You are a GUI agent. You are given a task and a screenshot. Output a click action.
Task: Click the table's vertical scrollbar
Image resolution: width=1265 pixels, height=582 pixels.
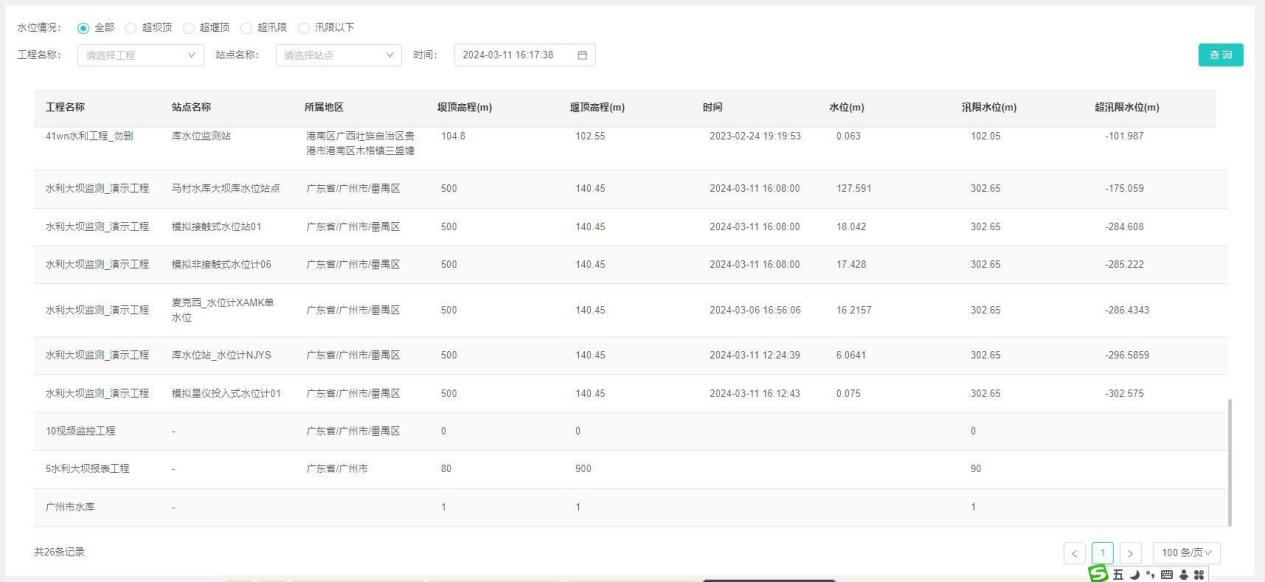click(1230, 459)
